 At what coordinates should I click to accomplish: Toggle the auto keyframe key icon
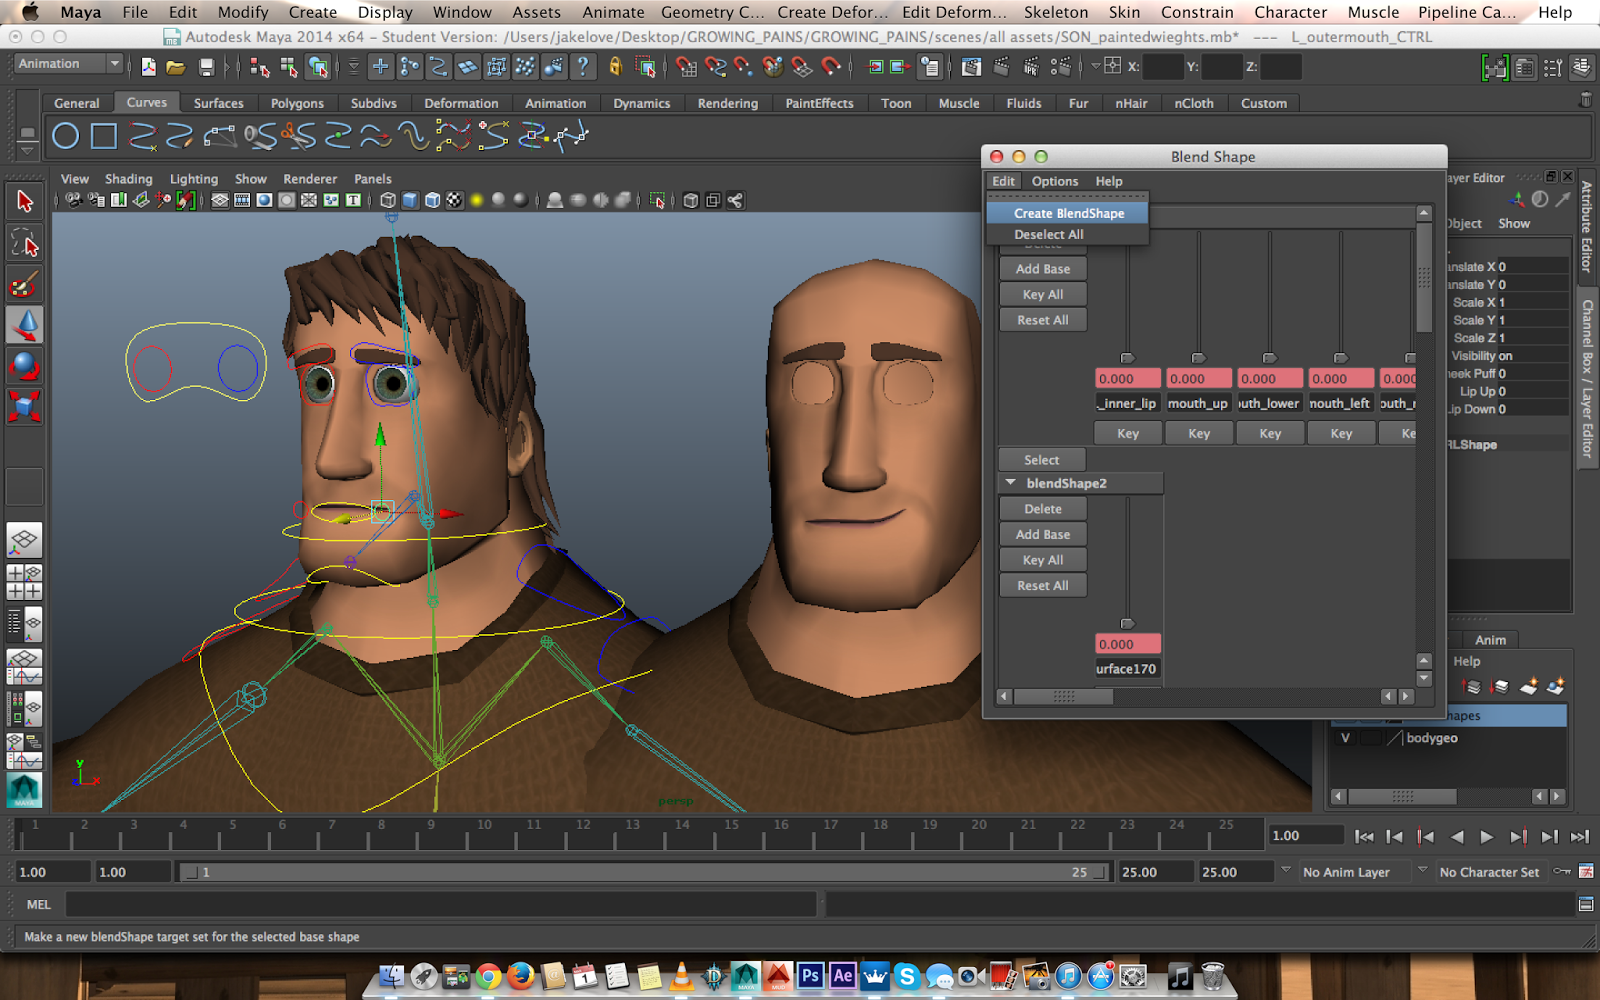(x=1562, y=872)
